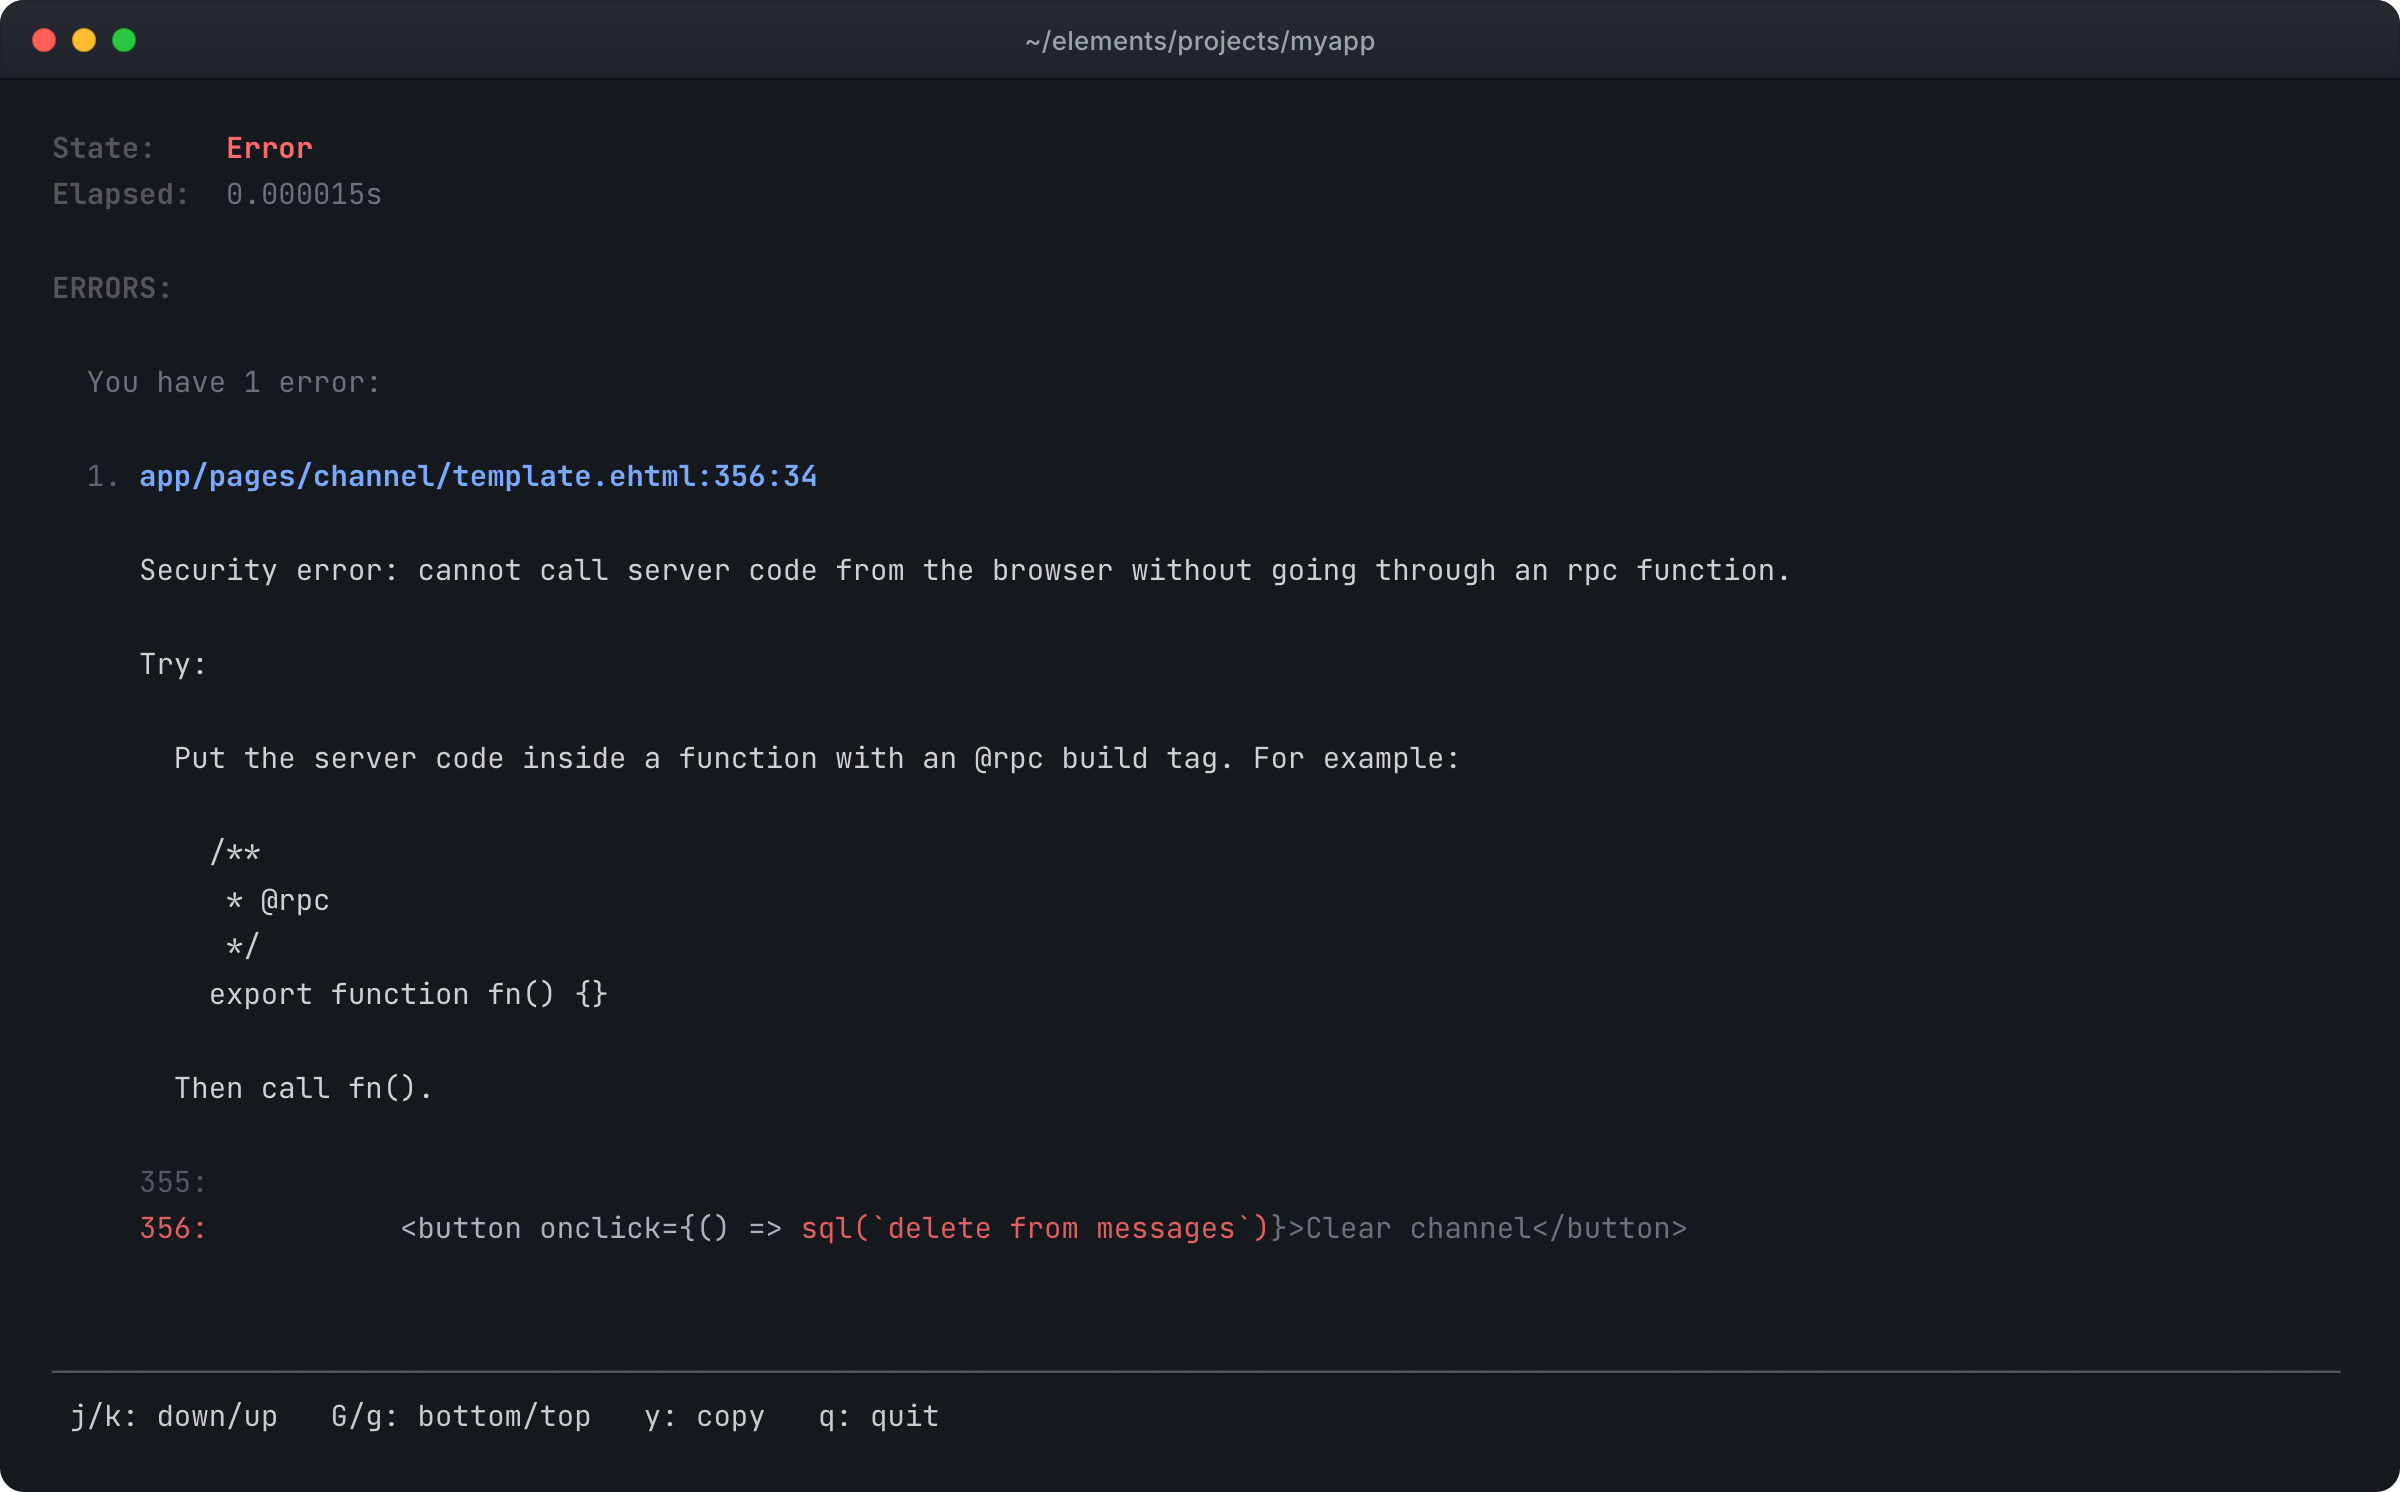Viewport: 2400px width, 1492px height.
Task: Click the ERRORS: section heading
Action: (112, 288)
